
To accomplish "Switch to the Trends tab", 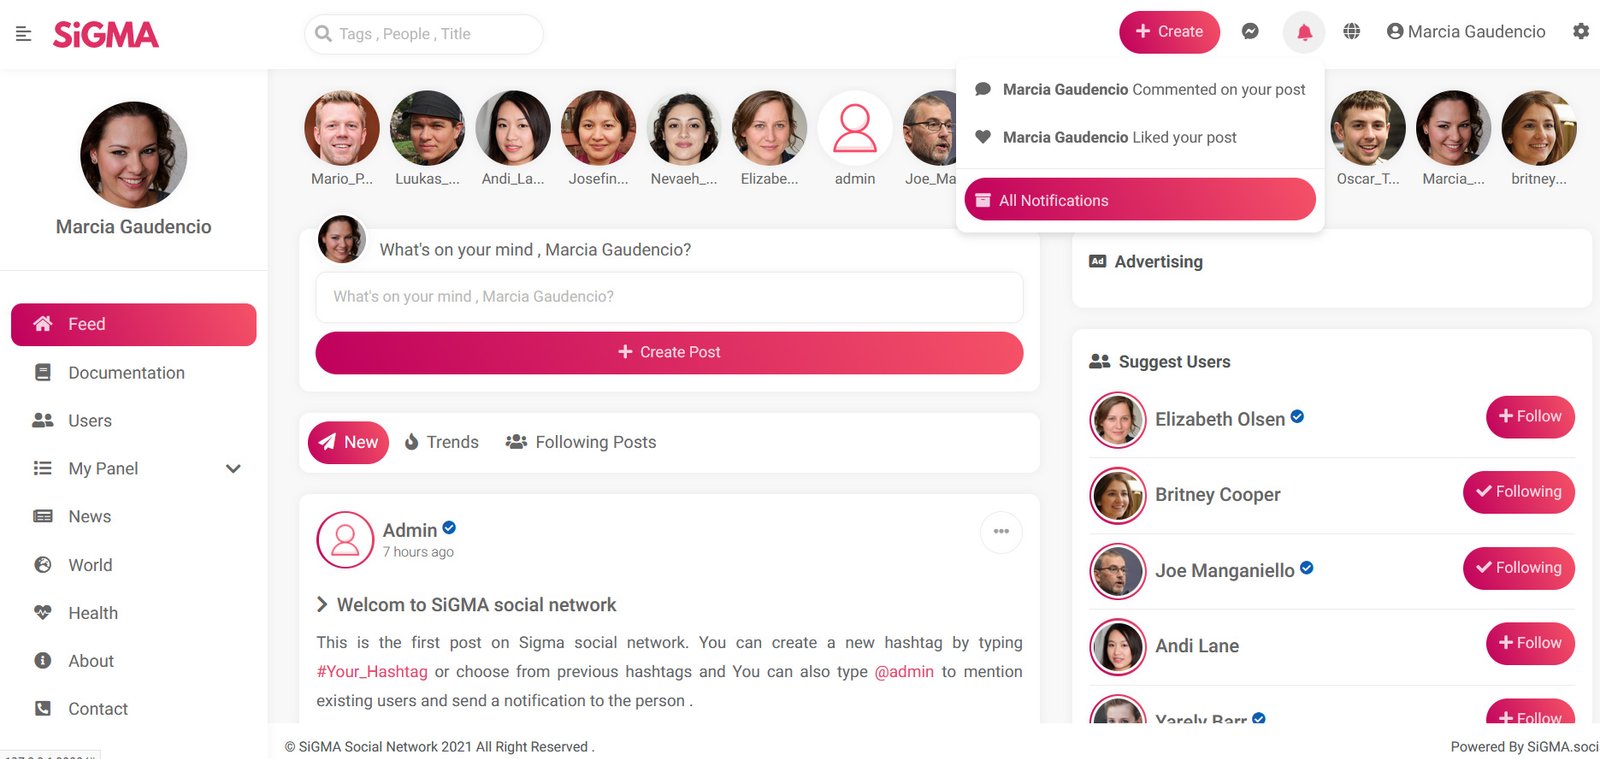I will coord(442,442).
